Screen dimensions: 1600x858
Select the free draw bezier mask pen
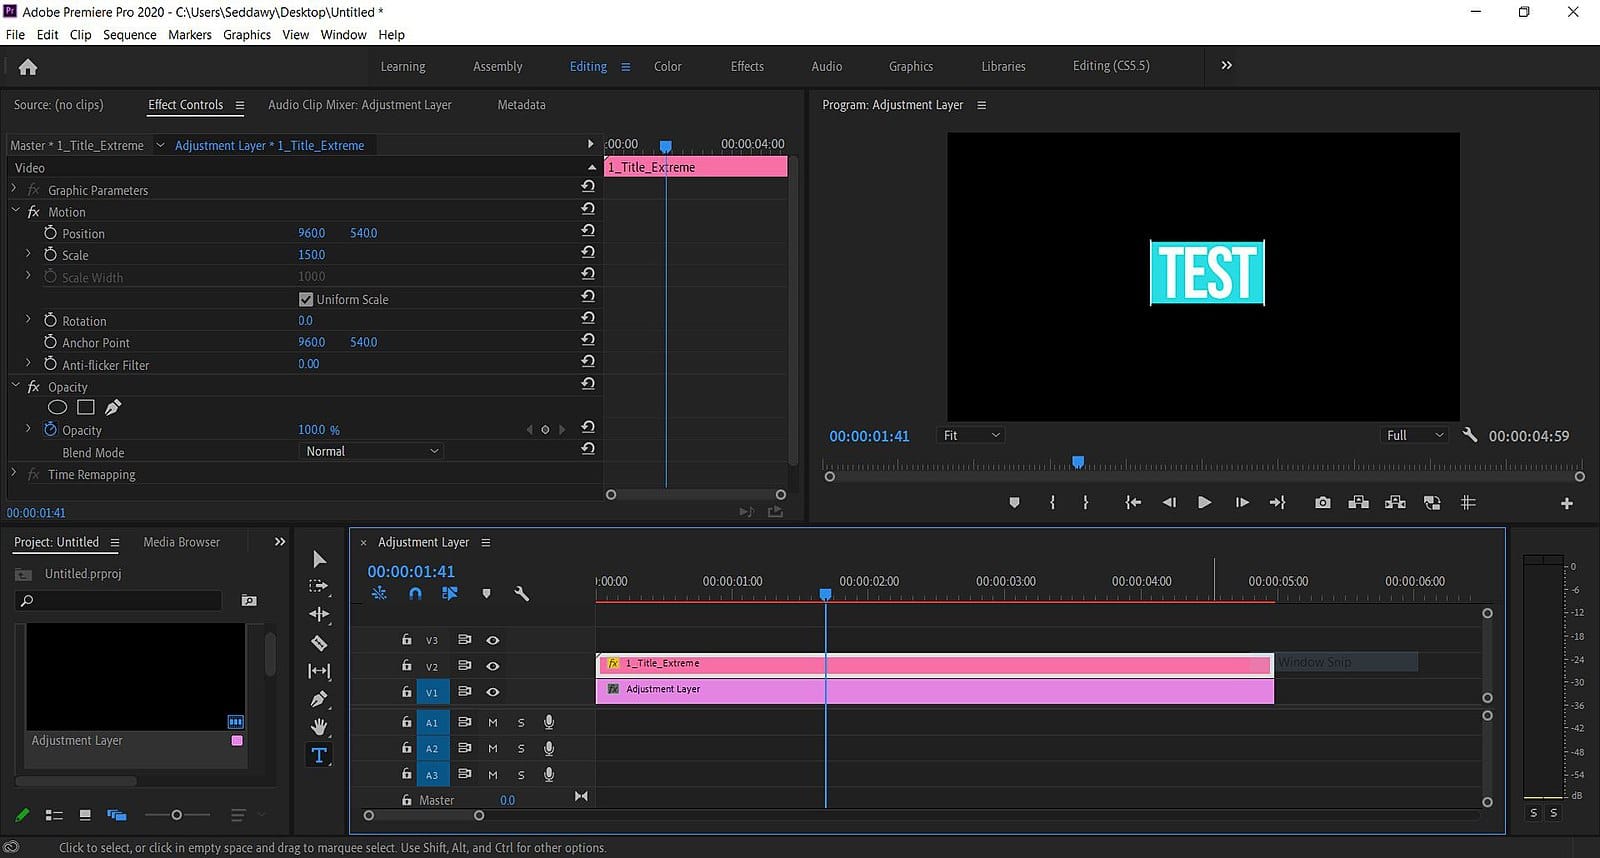(x=113, y=407)
